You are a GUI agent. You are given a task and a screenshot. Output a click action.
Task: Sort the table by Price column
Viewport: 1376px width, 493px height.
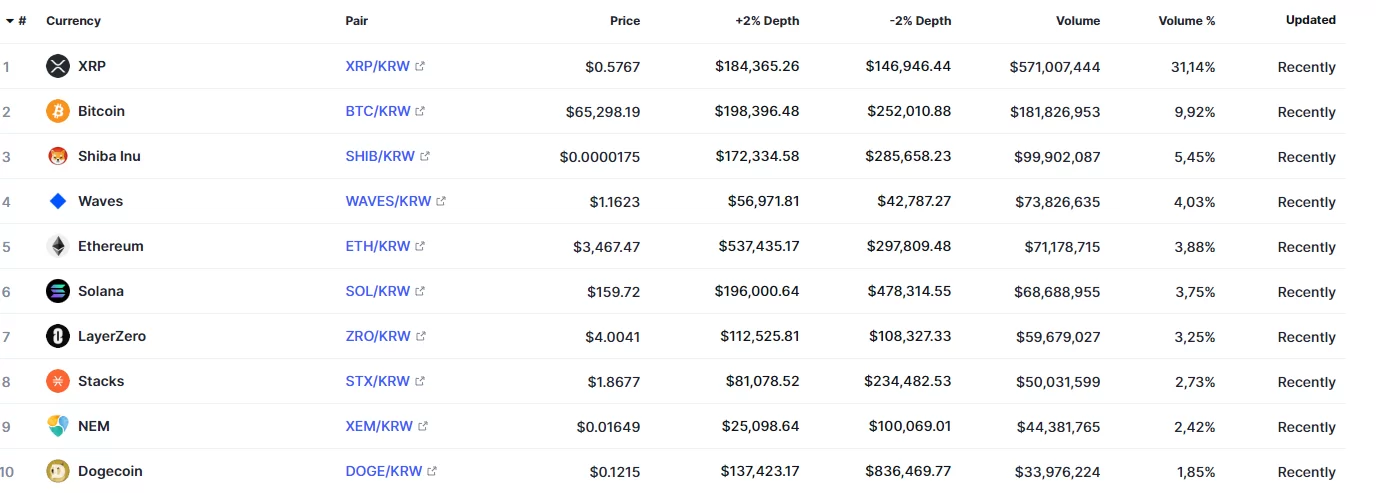pyautogui.click(x=625, y=20)
